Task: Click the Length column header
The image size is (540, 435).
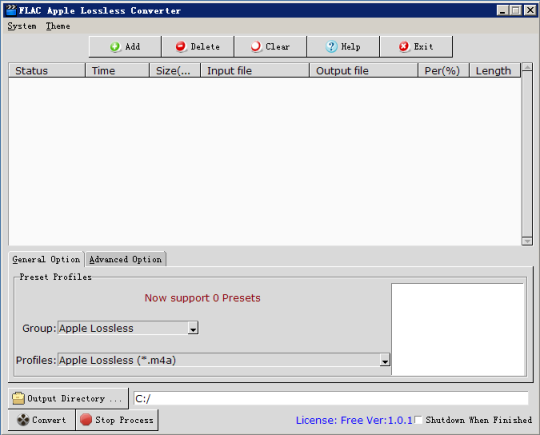Action: (x=495, y=71)
